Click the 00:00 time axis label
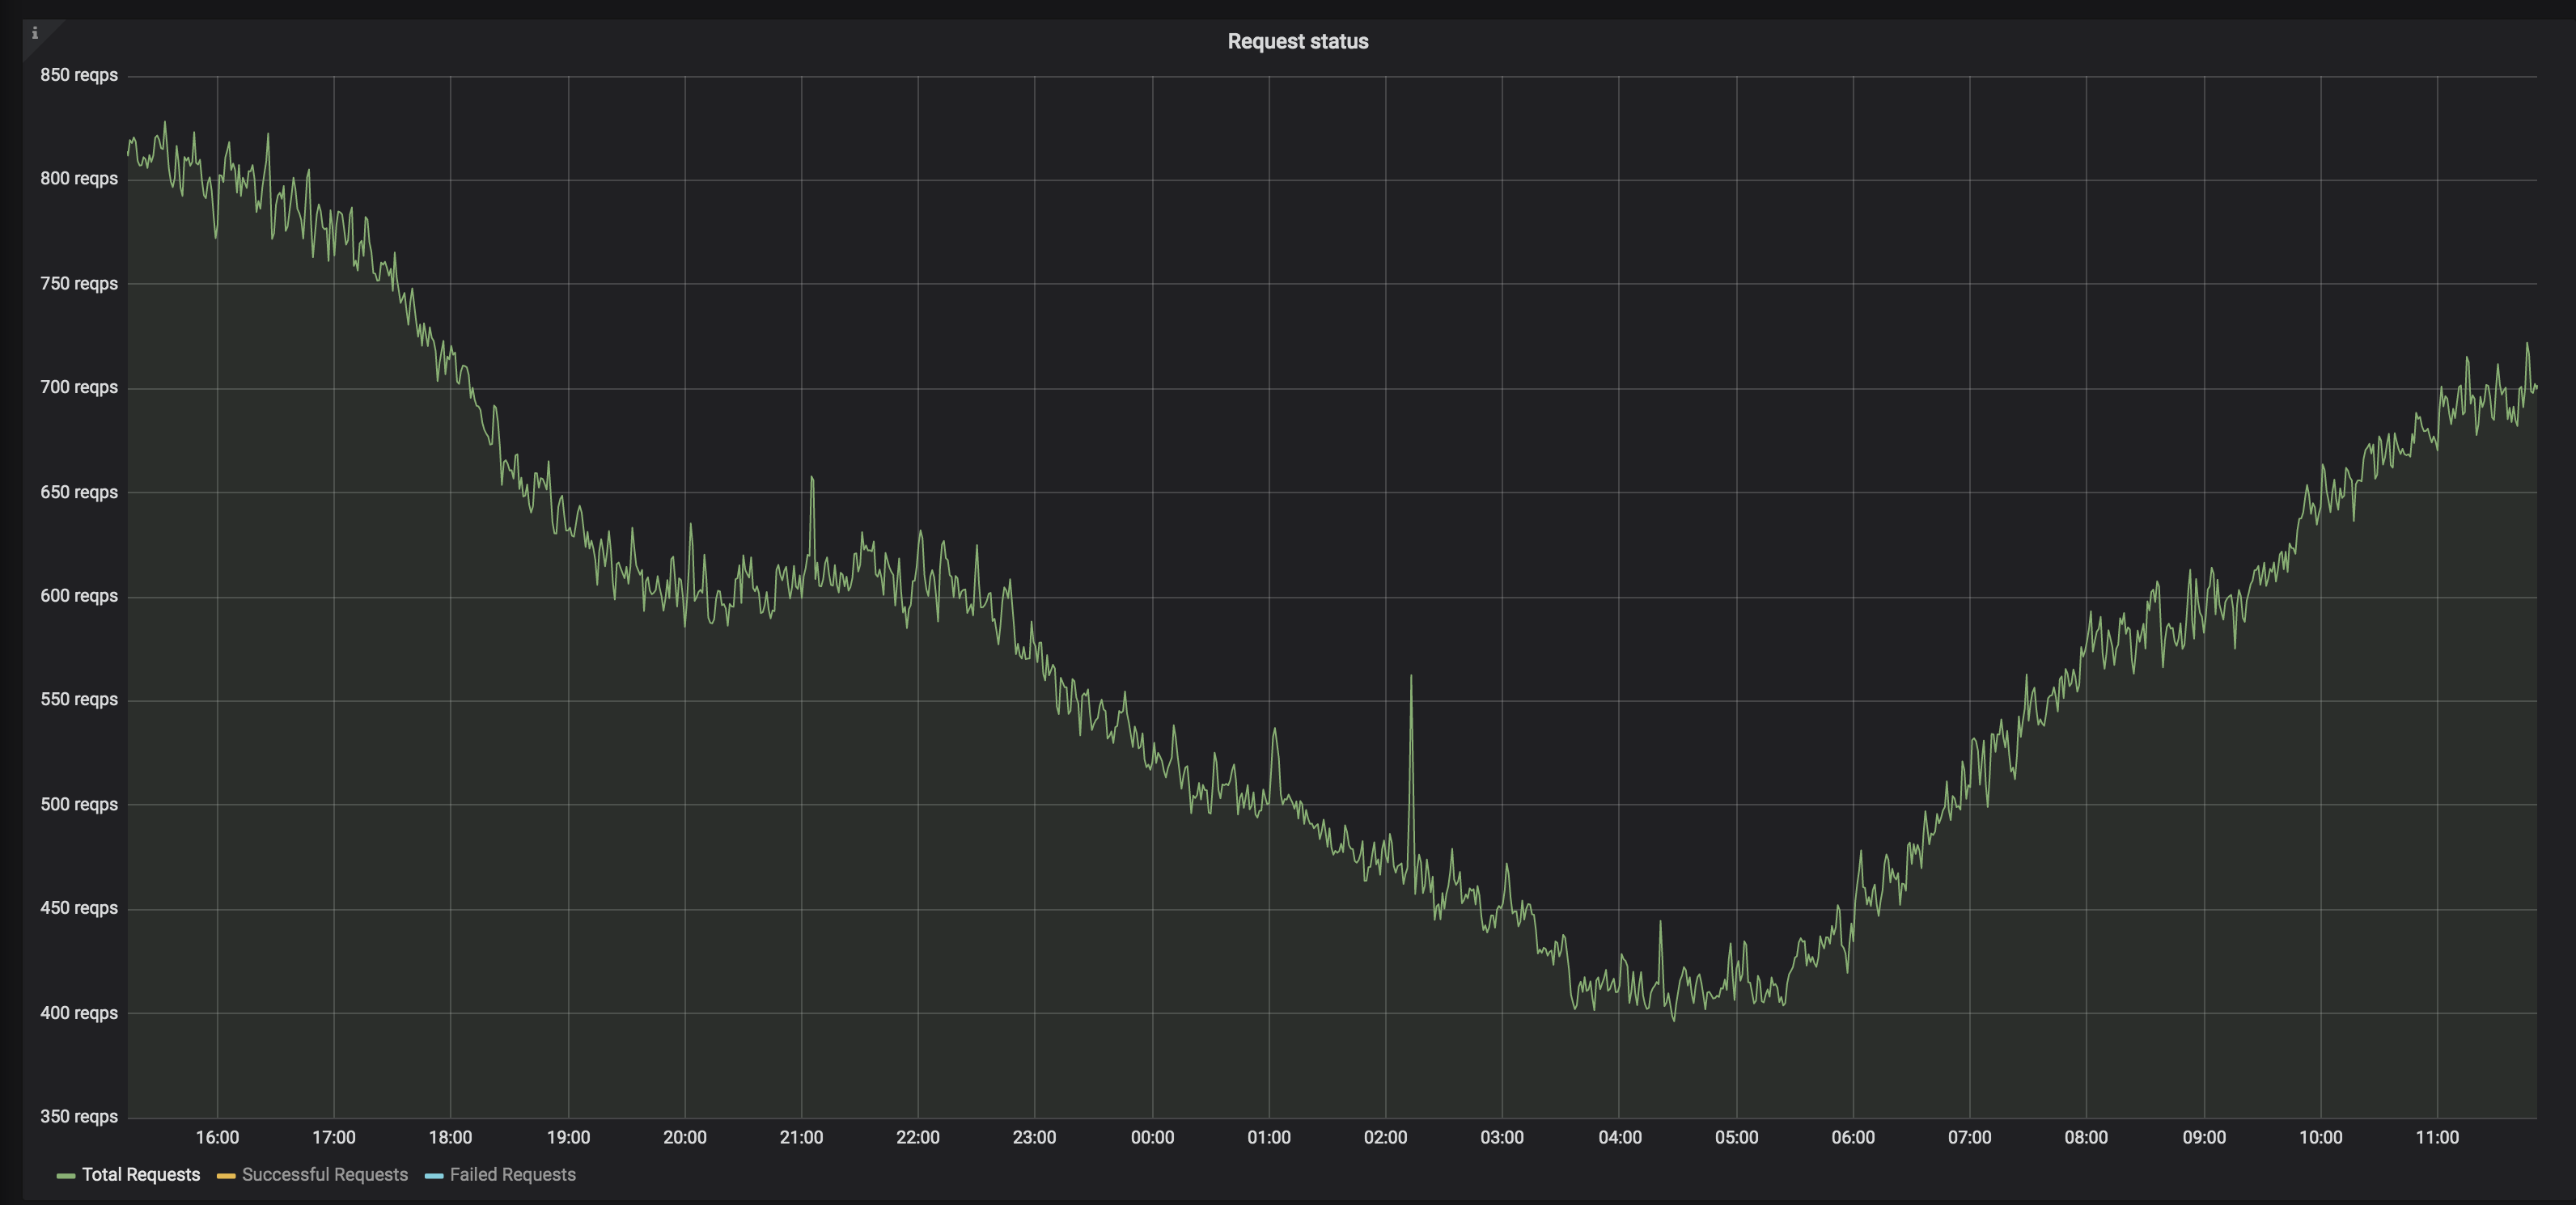This screenshot has width=2576, height=1205. tap(1152, 1137)
